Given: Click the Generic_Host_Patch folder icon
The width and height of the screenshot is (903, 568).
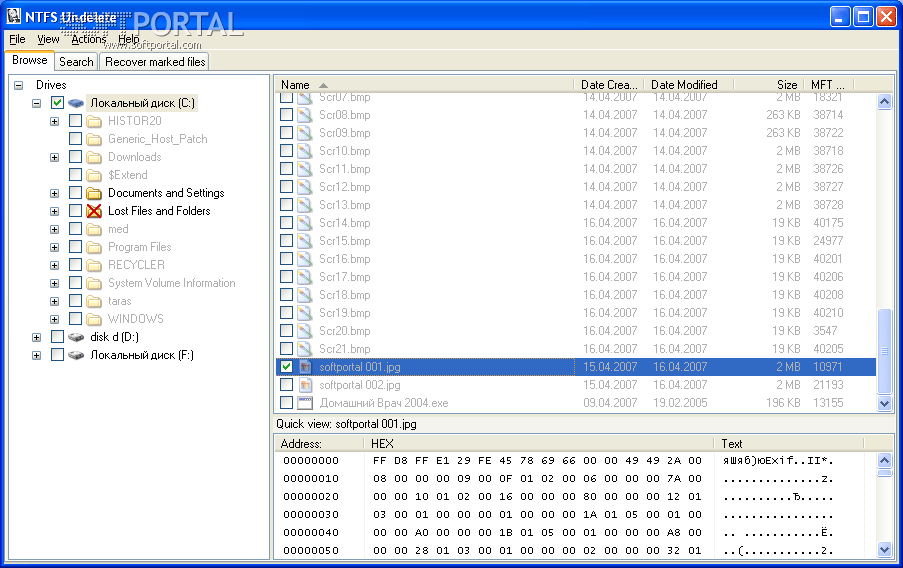Looking at the screenshot, I should pyautogui.click(x=94, y=139).
